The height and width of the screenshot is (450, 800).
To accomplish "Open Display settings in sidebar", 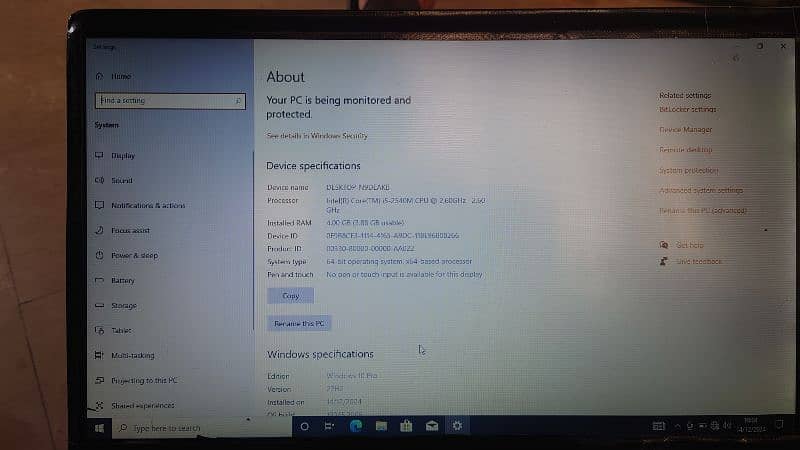I will 123,156.
